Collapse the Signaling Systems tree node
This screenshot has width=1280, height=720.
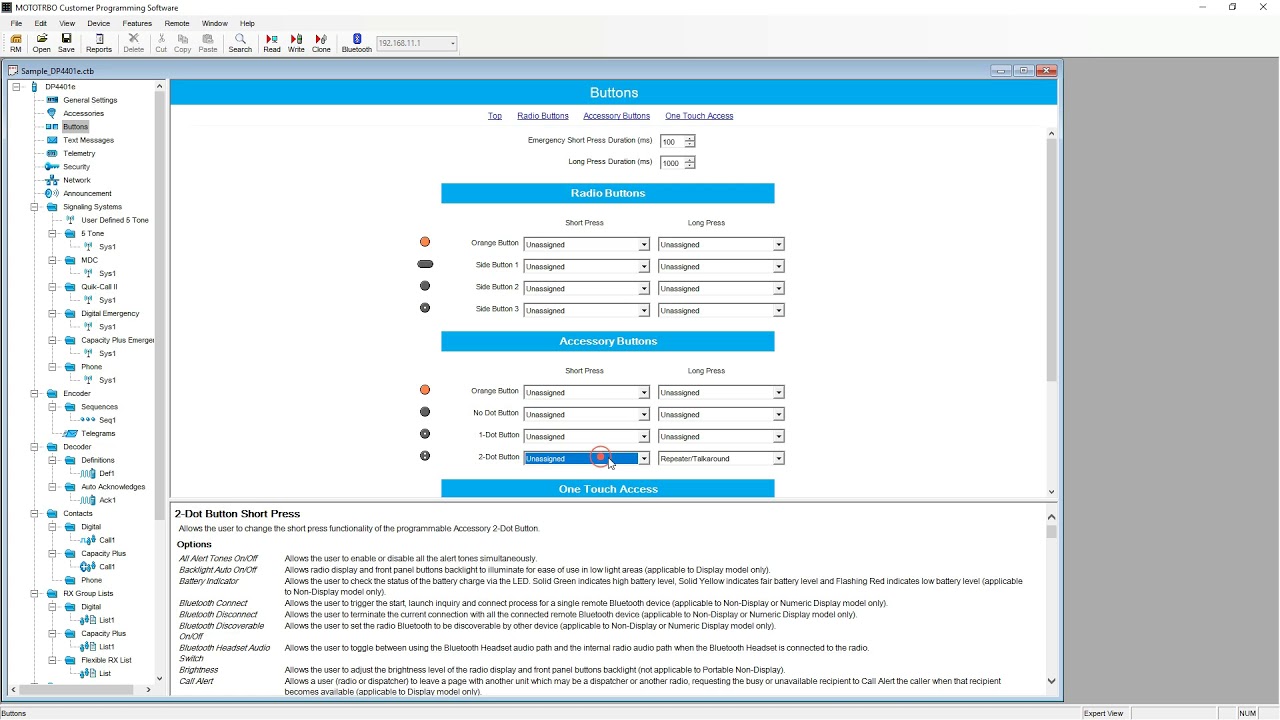[34, 207]
